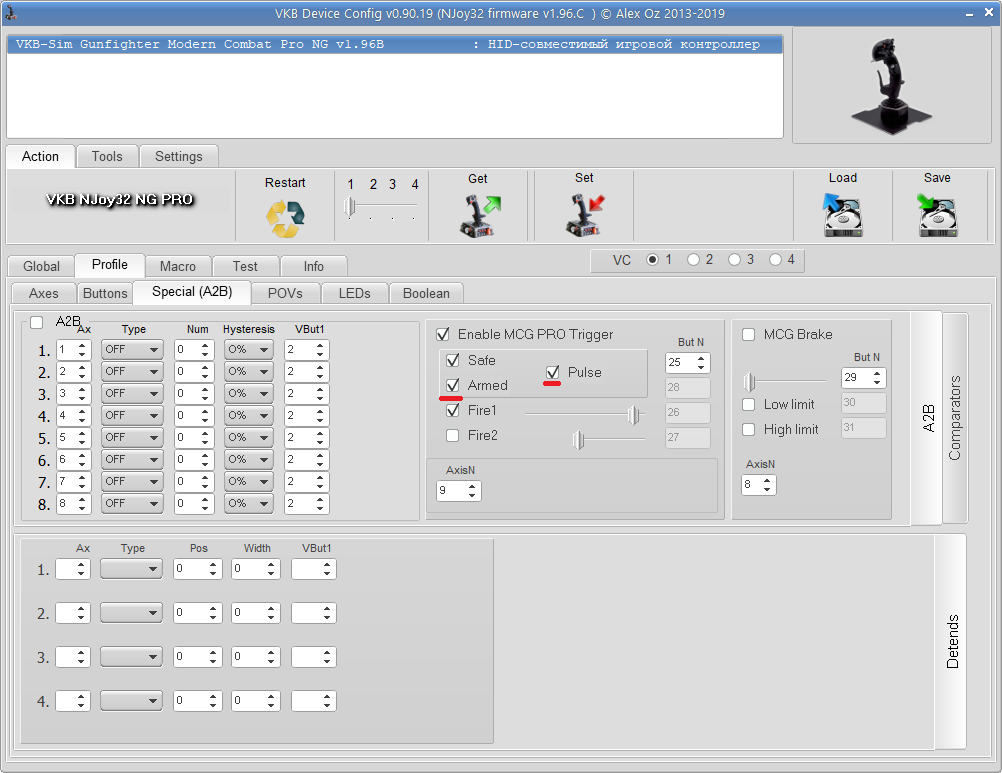Click the Get joystick icon
Viewport: 1002px width, 773px height.
[x=480, y=216]
